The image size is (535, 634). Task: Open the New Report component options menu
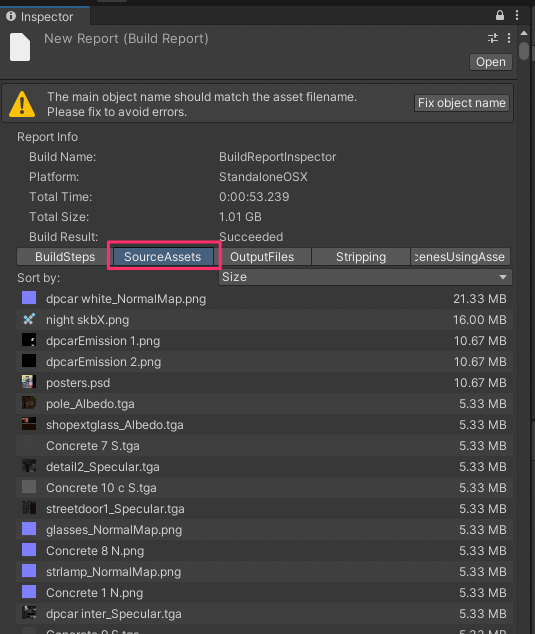coord(509,38)
